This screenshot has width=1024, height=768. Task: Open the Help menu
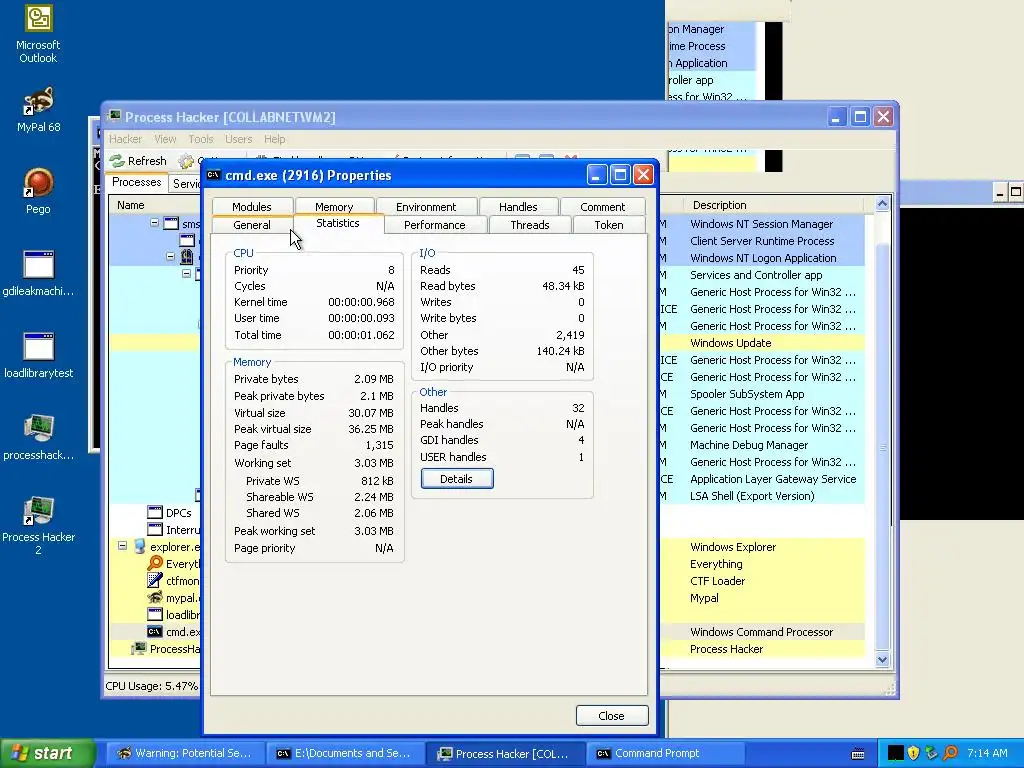click(x=274, y=139)
